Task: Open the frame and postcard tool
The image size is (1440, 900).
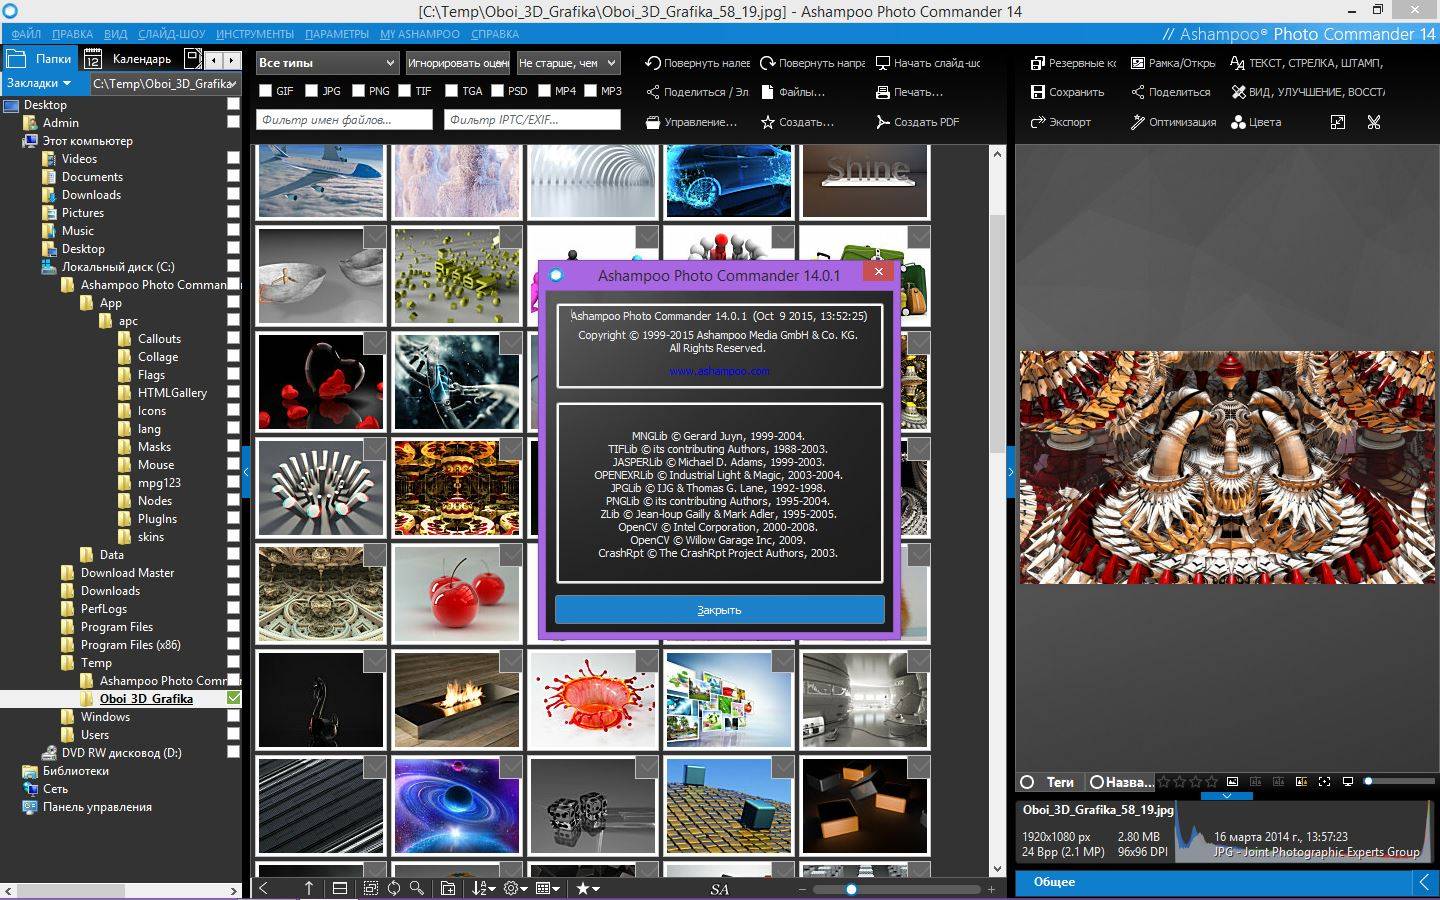Action: (1173, 62)
